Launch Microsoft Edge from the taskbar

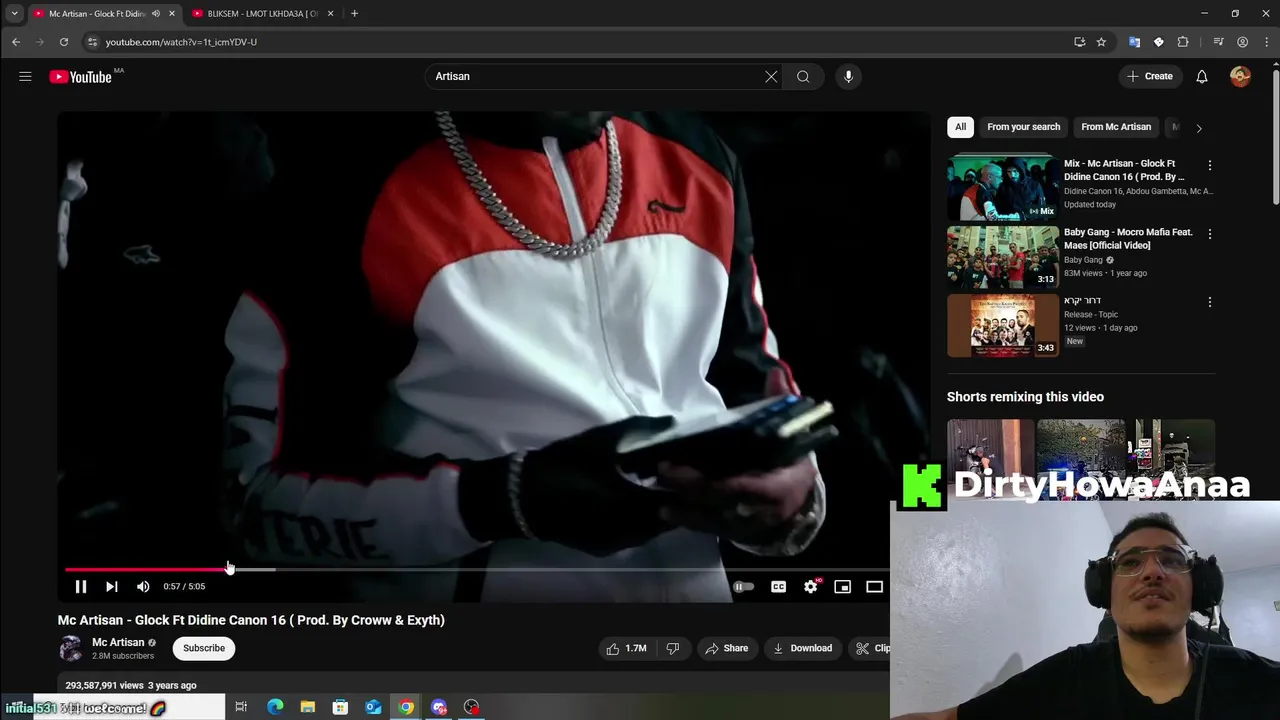pos(275,708)
